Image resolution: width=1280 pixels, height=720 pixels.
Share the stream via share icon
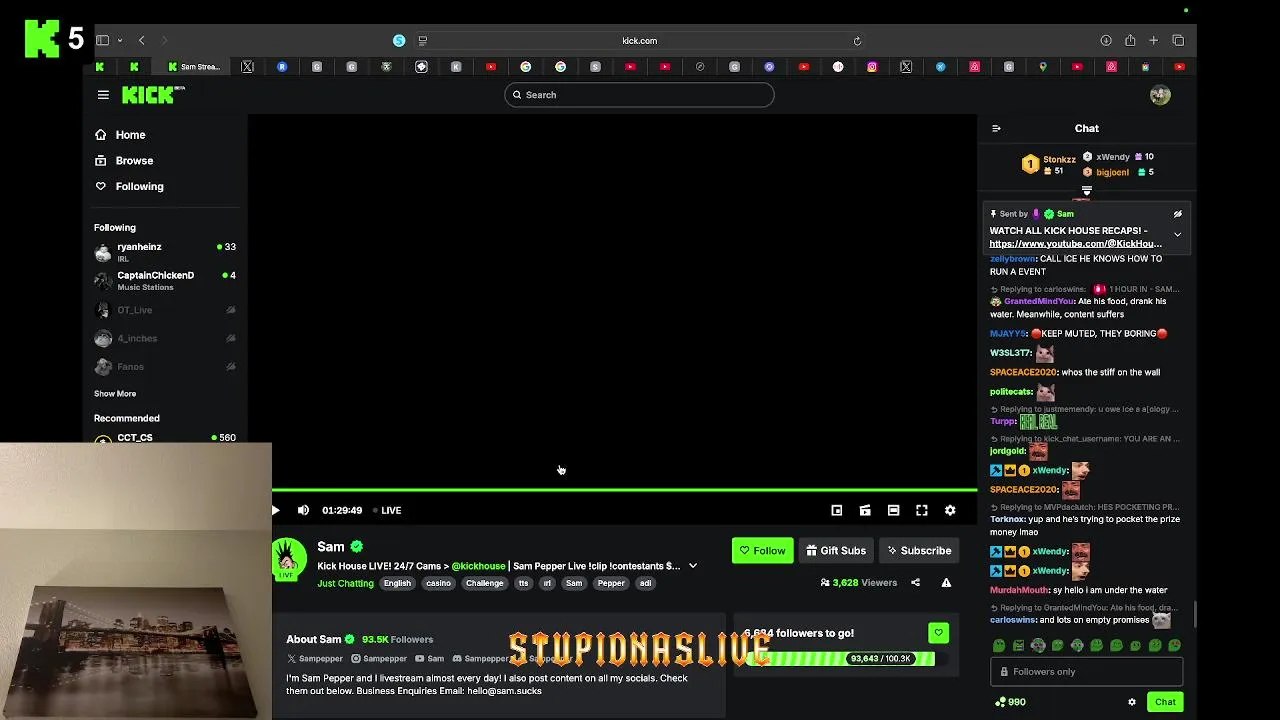915,582
